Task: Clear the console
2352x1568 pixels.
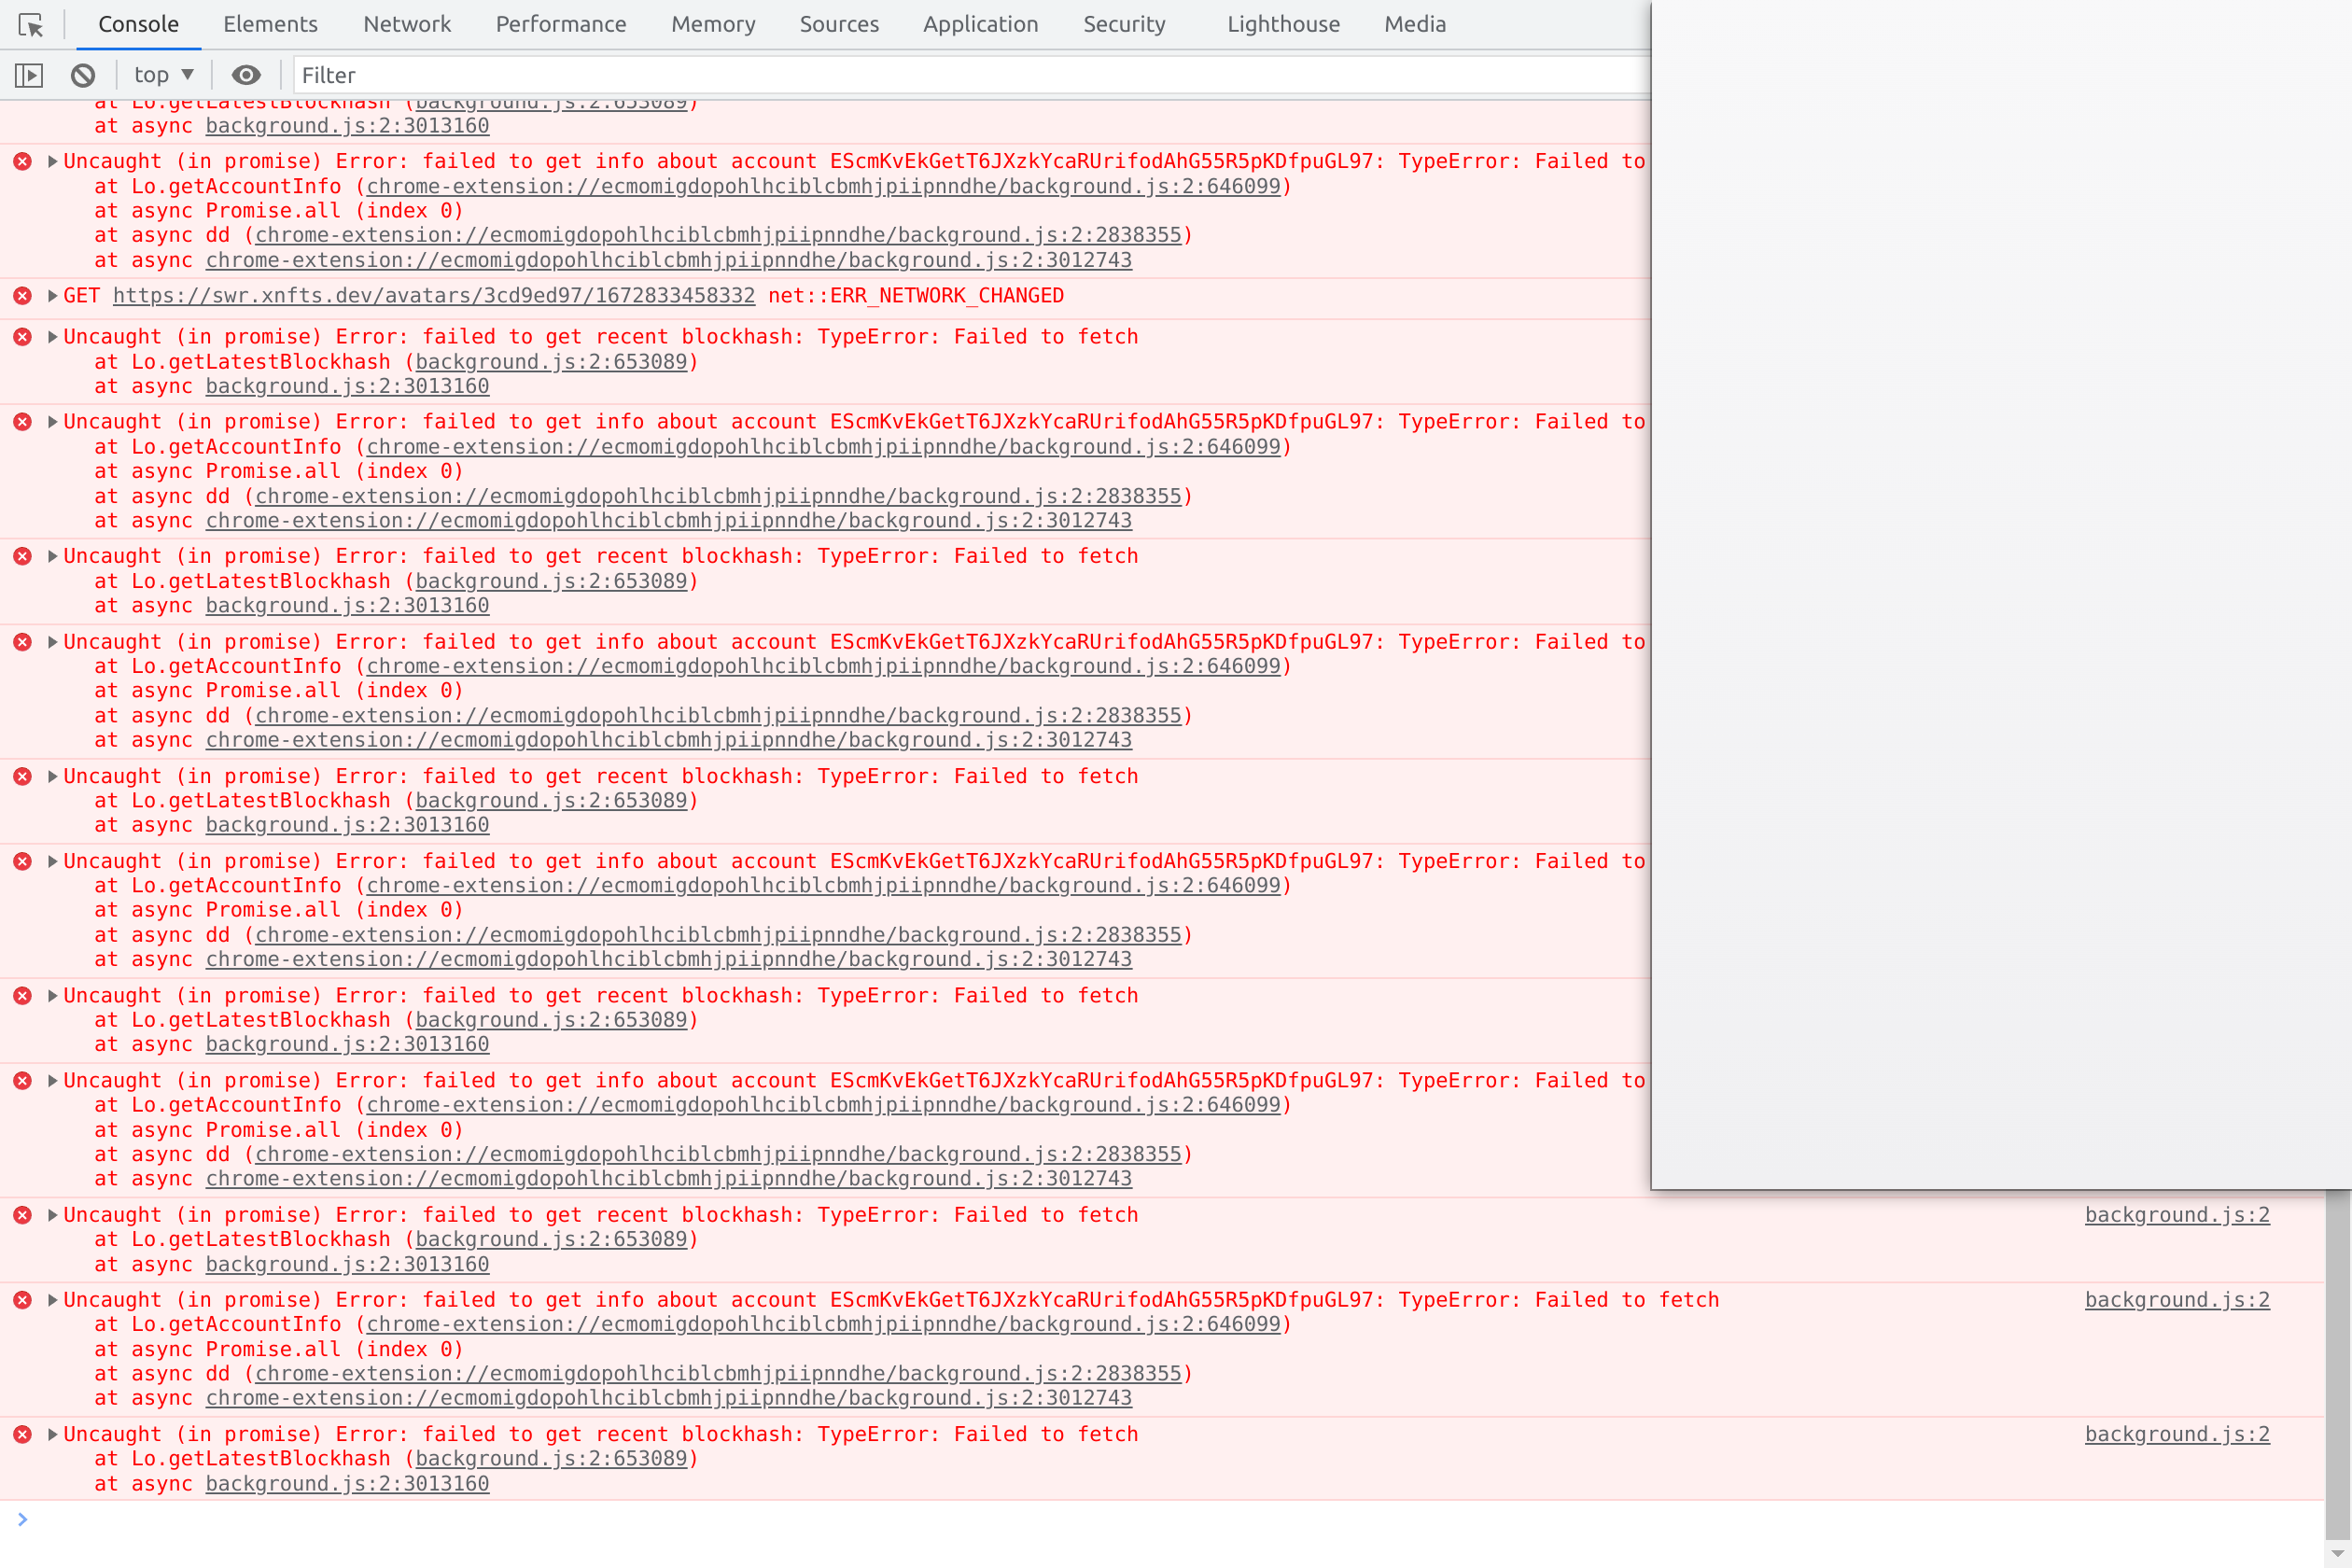Action: [82, 74]
